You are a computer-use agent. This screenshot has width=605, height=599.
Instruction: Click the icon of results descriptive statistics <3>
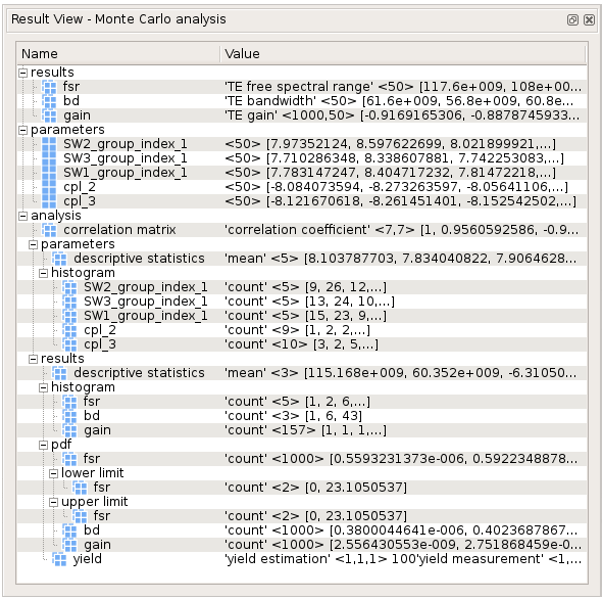(x=59, y=373)
